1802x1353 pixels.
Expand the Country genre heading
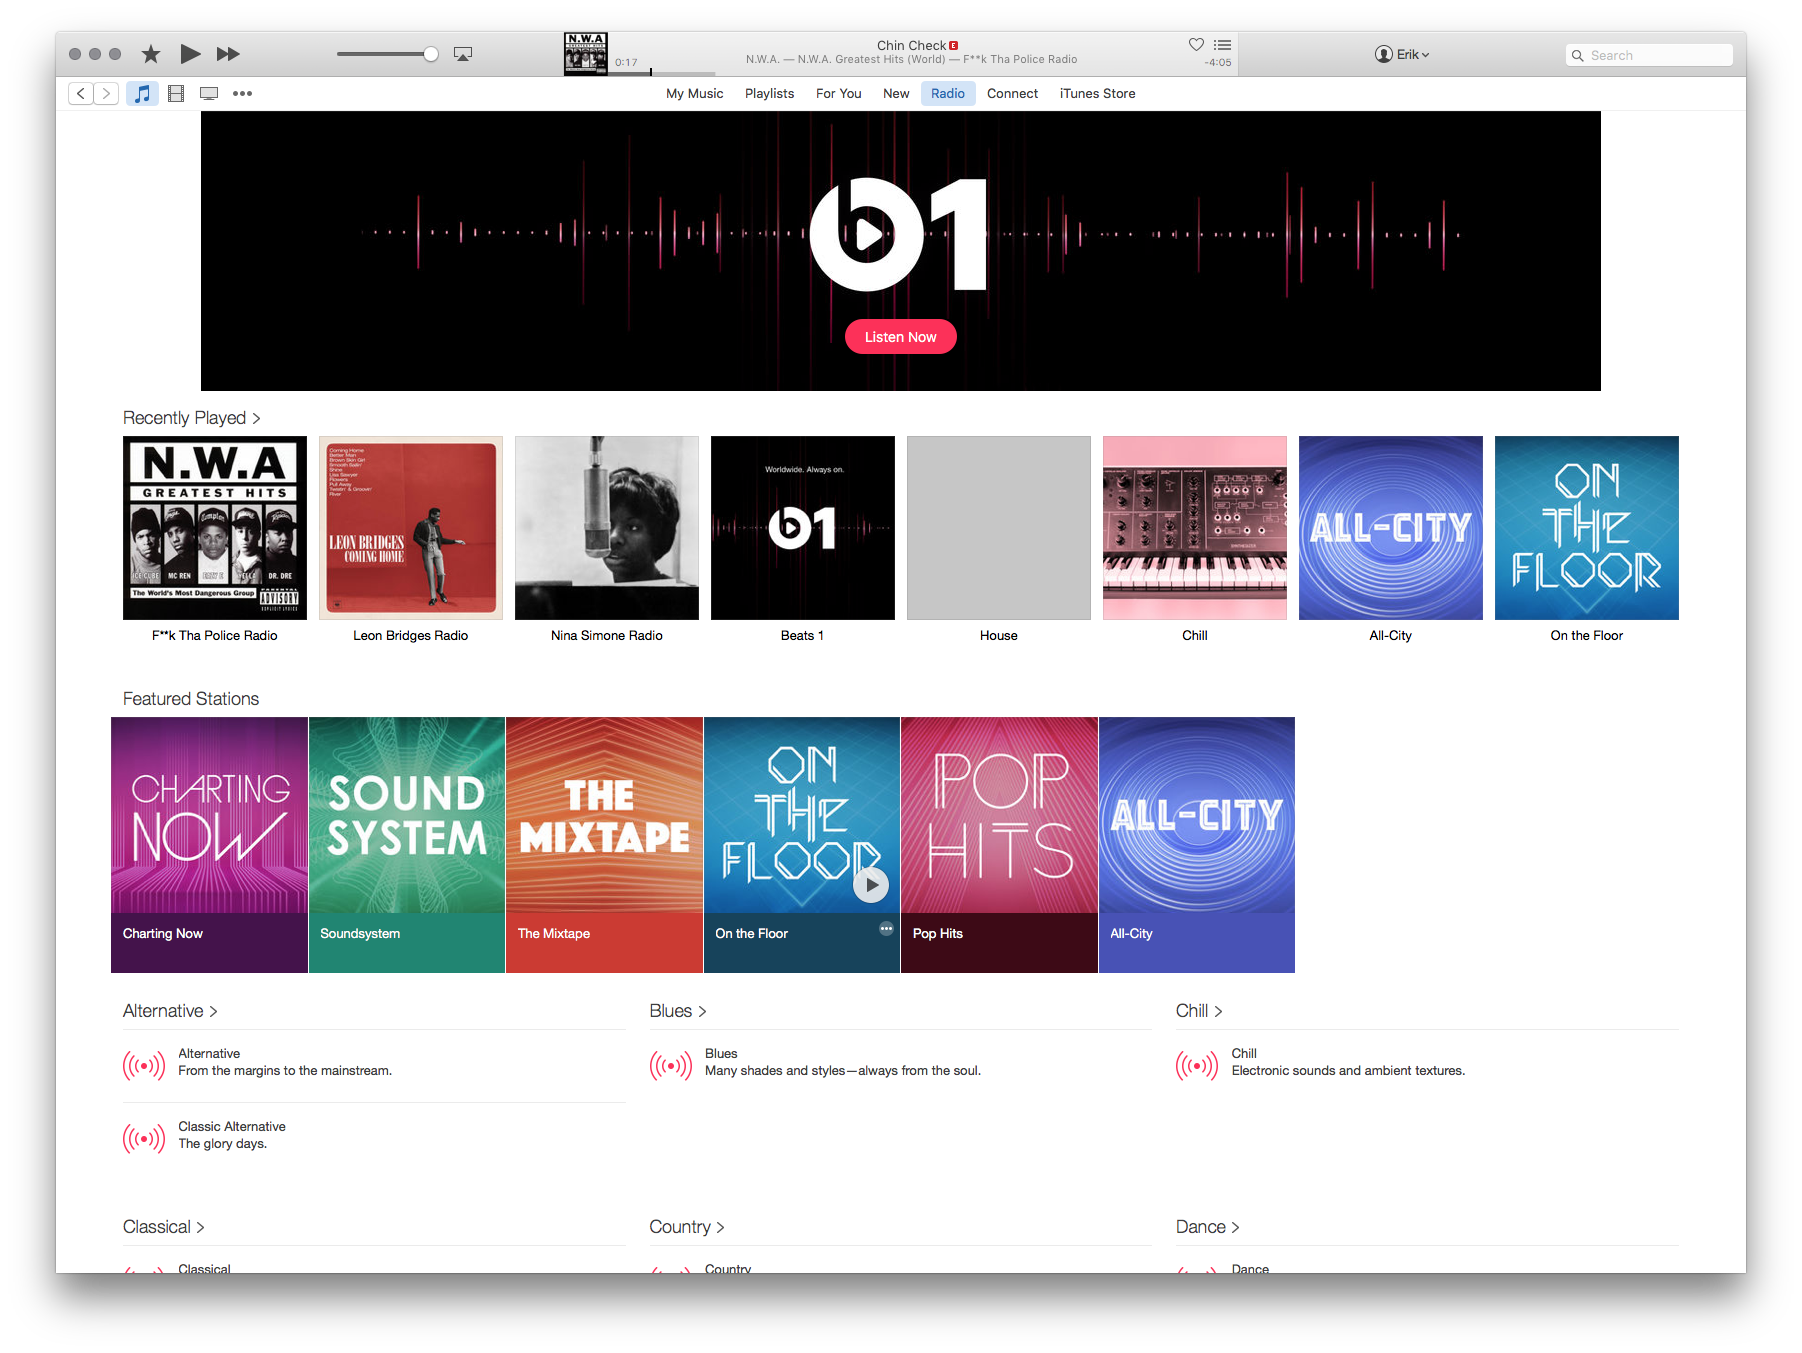point(687,1227)
